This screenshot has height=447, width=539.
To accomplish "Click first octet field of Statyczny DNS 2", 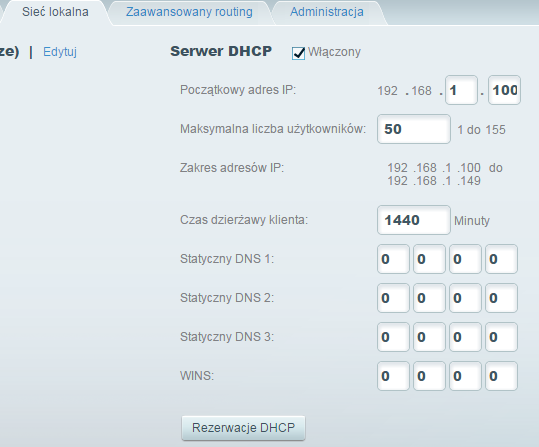I will [x=393, y=298].
